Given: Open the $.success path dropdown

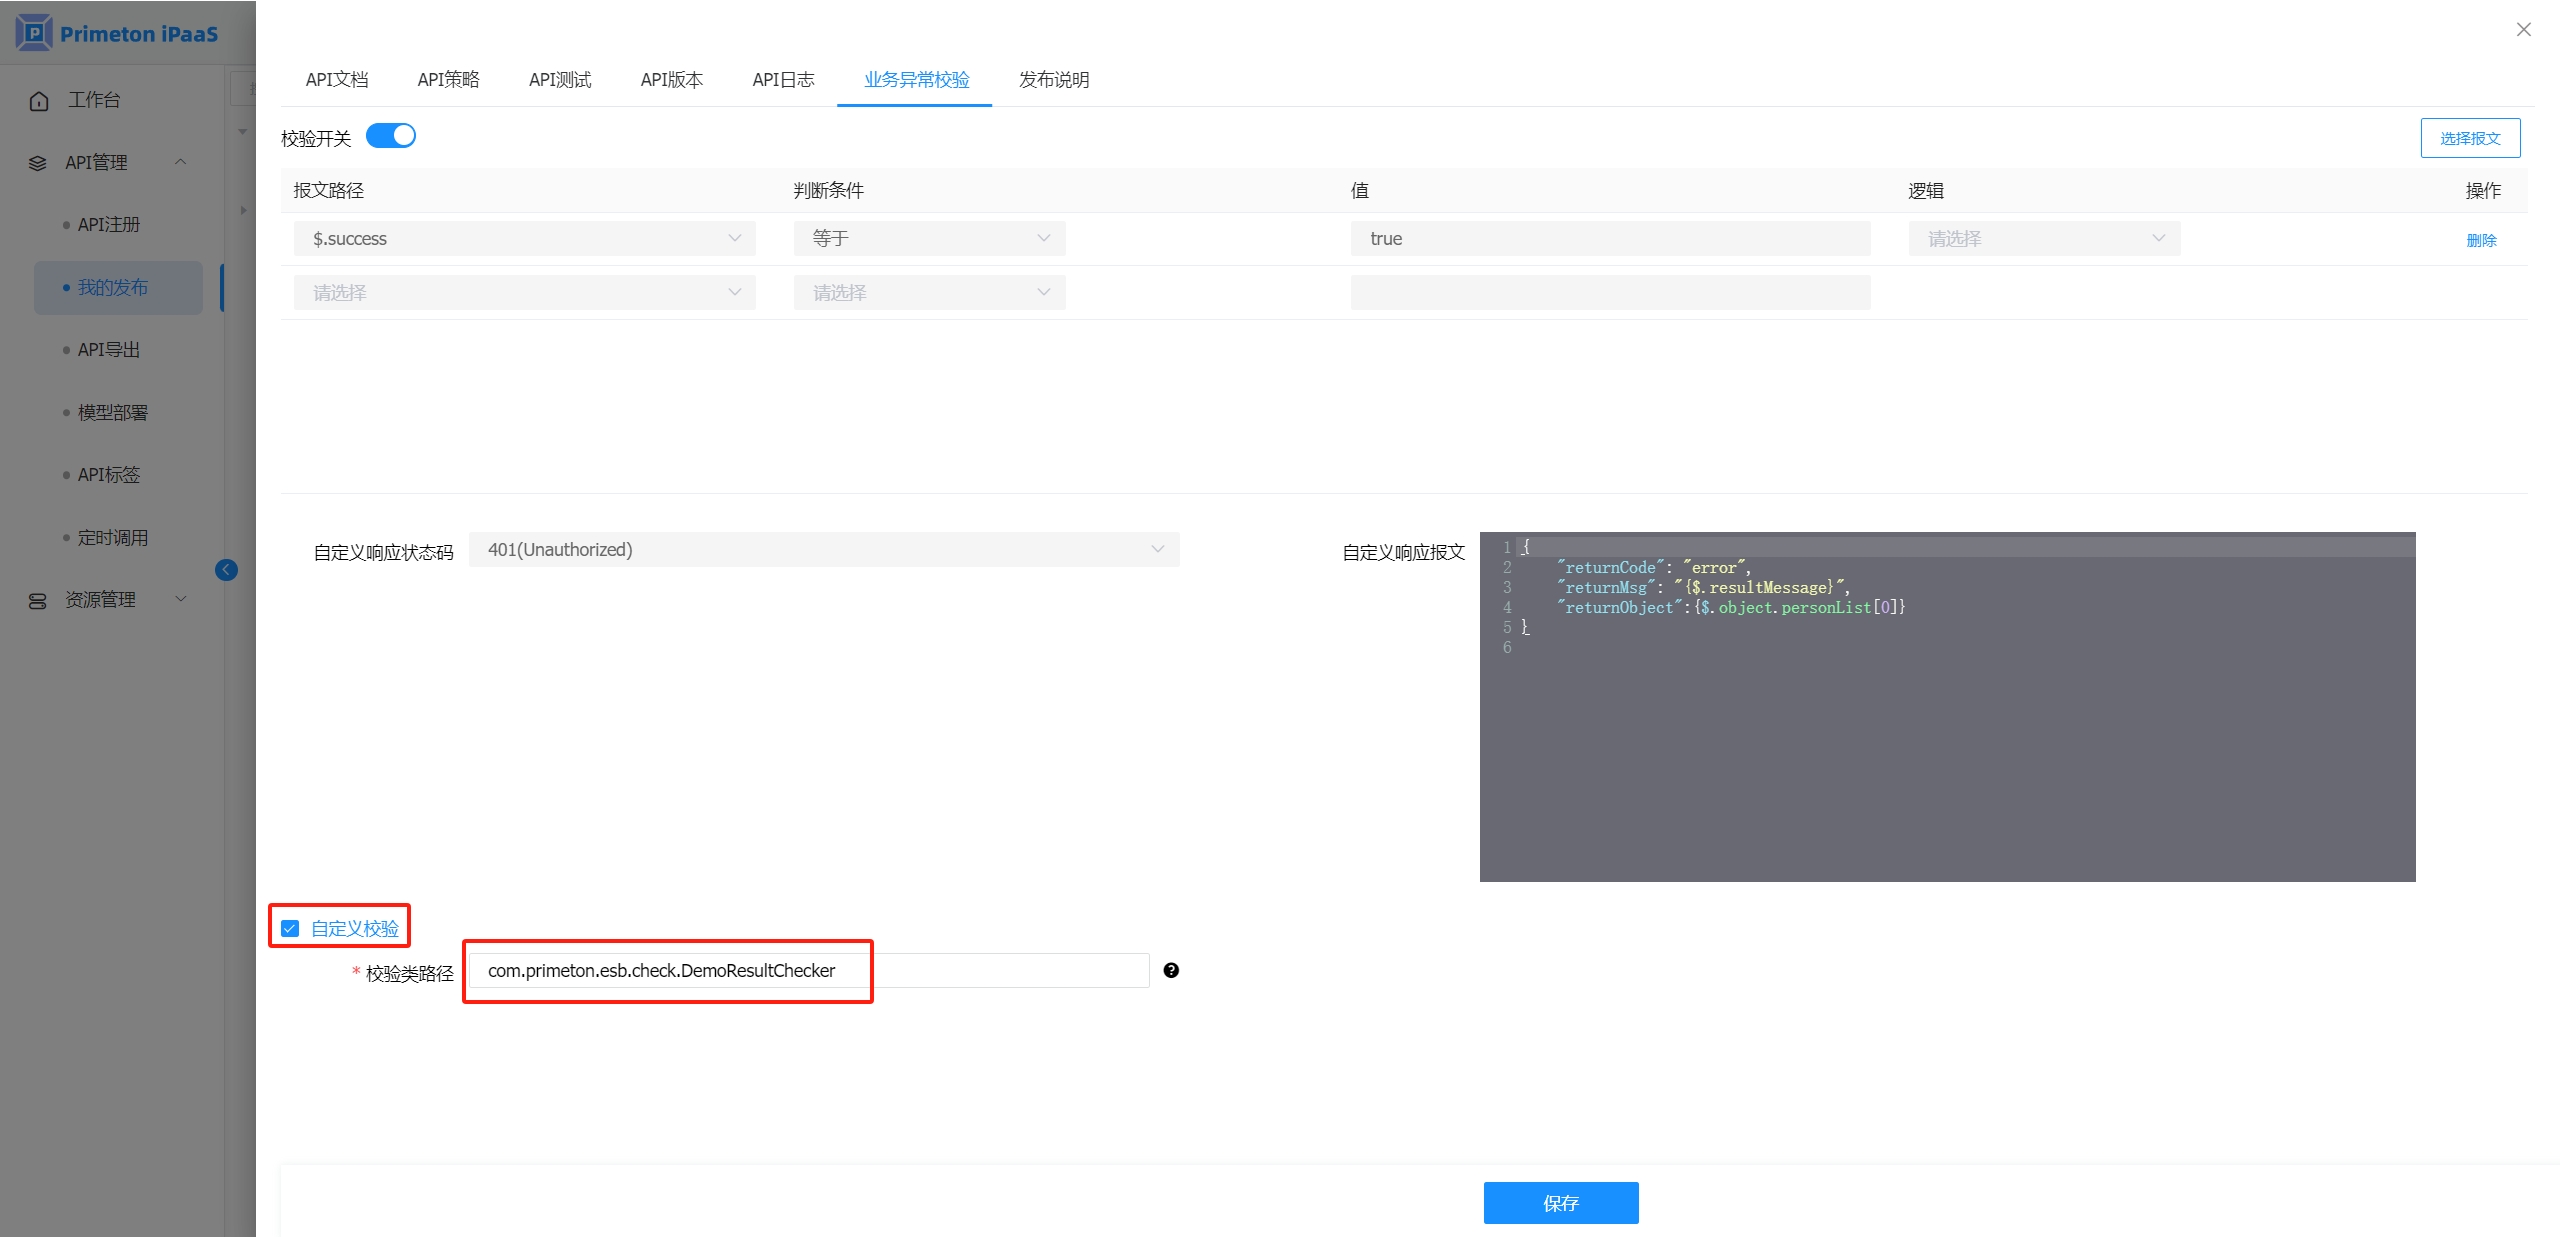Looking at the screenshot, I should click(x=524, y=239).
